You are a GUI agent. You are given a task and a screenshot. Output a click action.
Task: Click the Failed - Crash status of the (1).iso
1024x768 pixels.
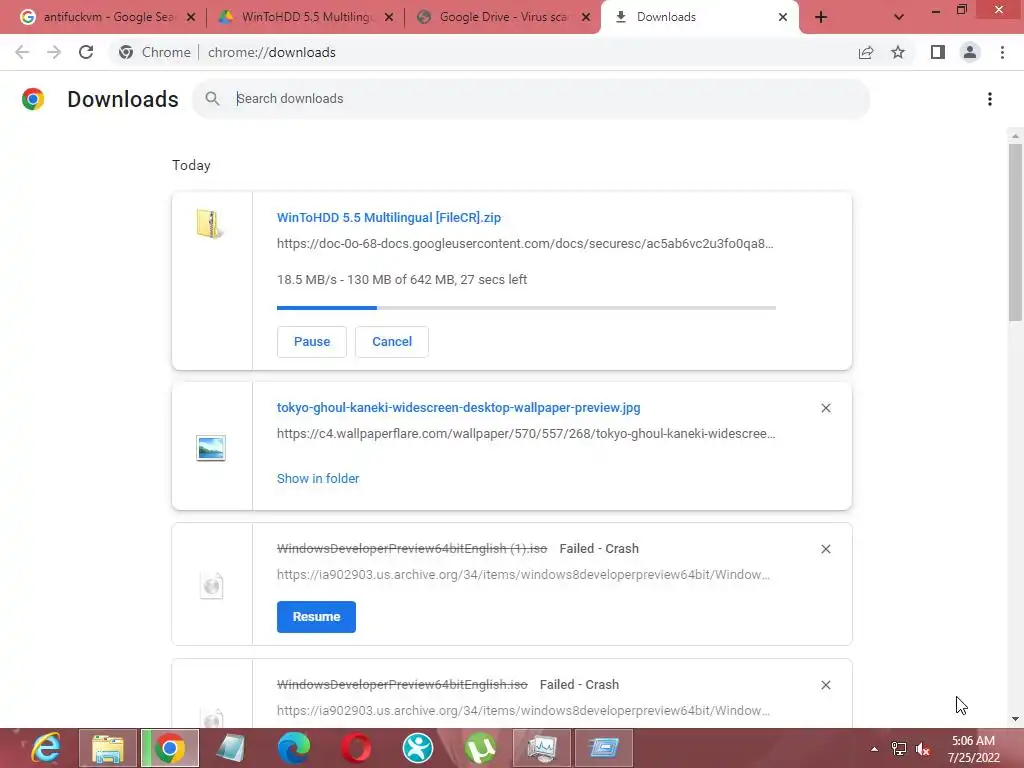click(x=599, y=549)
